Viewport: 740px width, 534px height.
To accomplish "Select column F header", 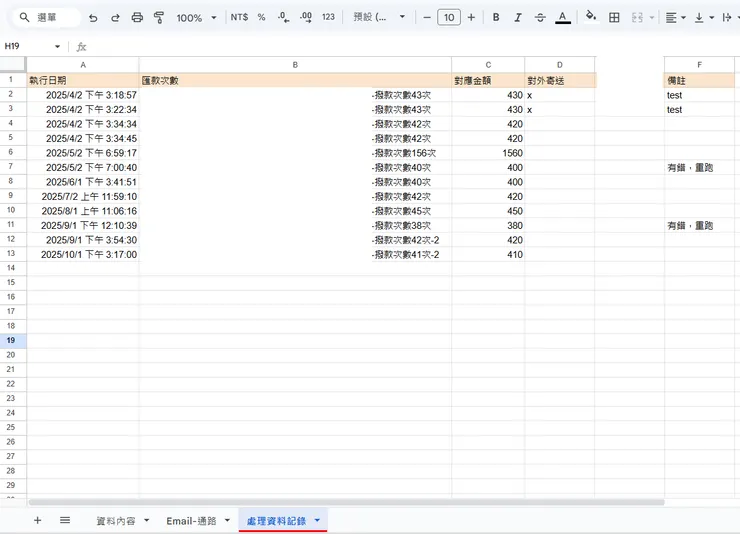I will click(699, 65).
